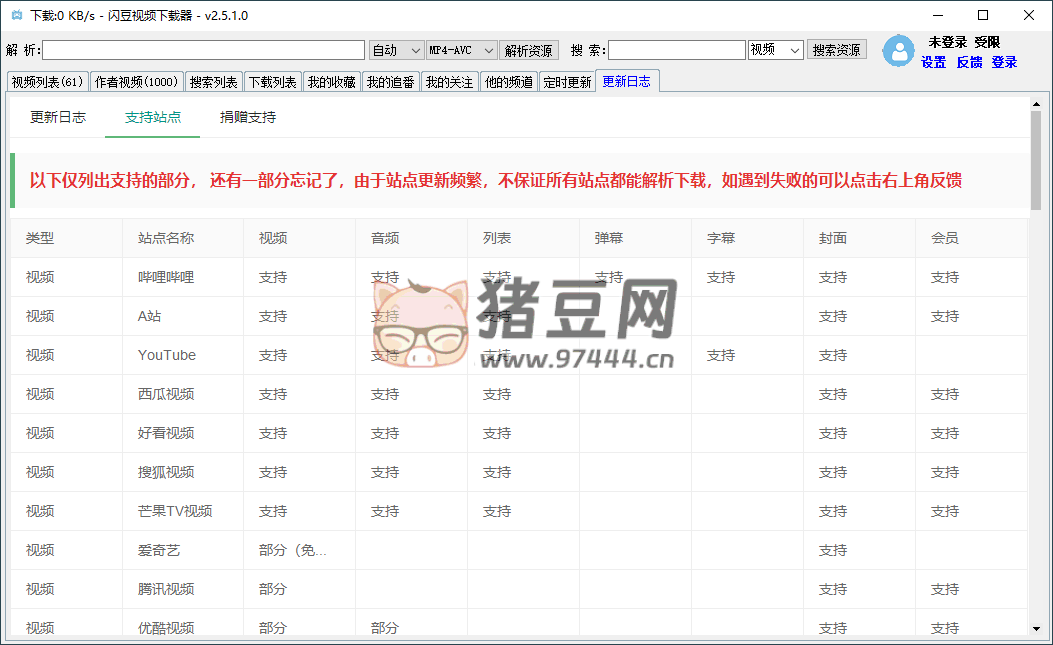Switch to 定时更新 tab
1053x645 pixels.
pos(567,82)
